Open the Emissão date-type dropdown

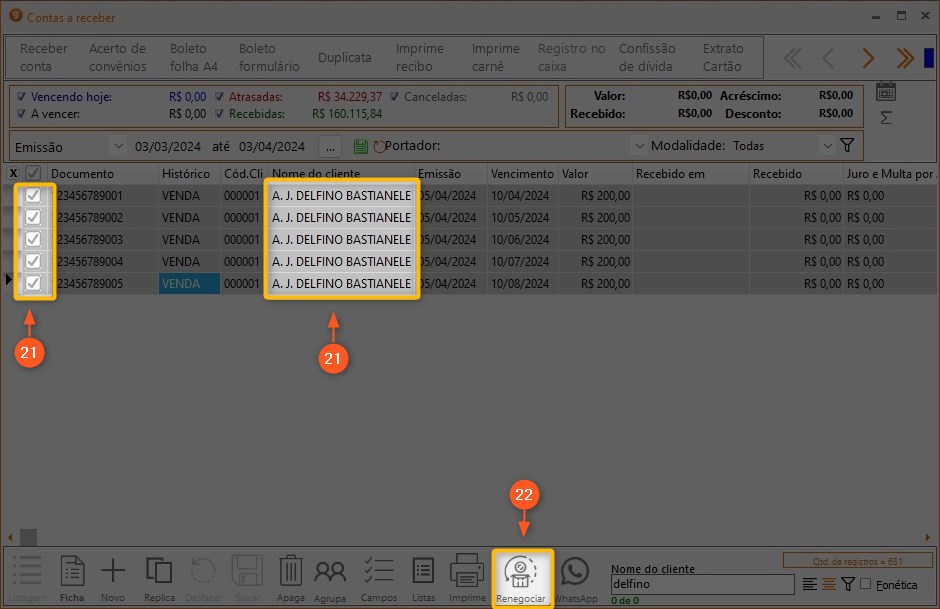(118, 147)
